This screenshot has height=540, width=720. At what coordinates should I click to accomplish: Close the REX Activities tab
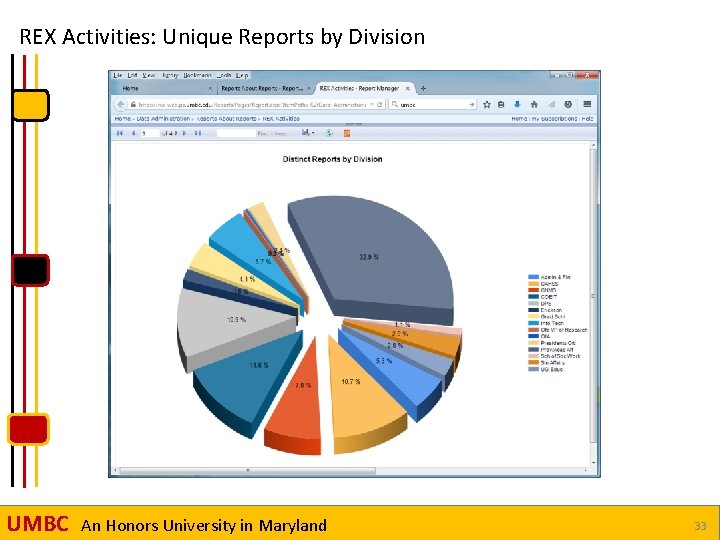[x=408, y=88]
